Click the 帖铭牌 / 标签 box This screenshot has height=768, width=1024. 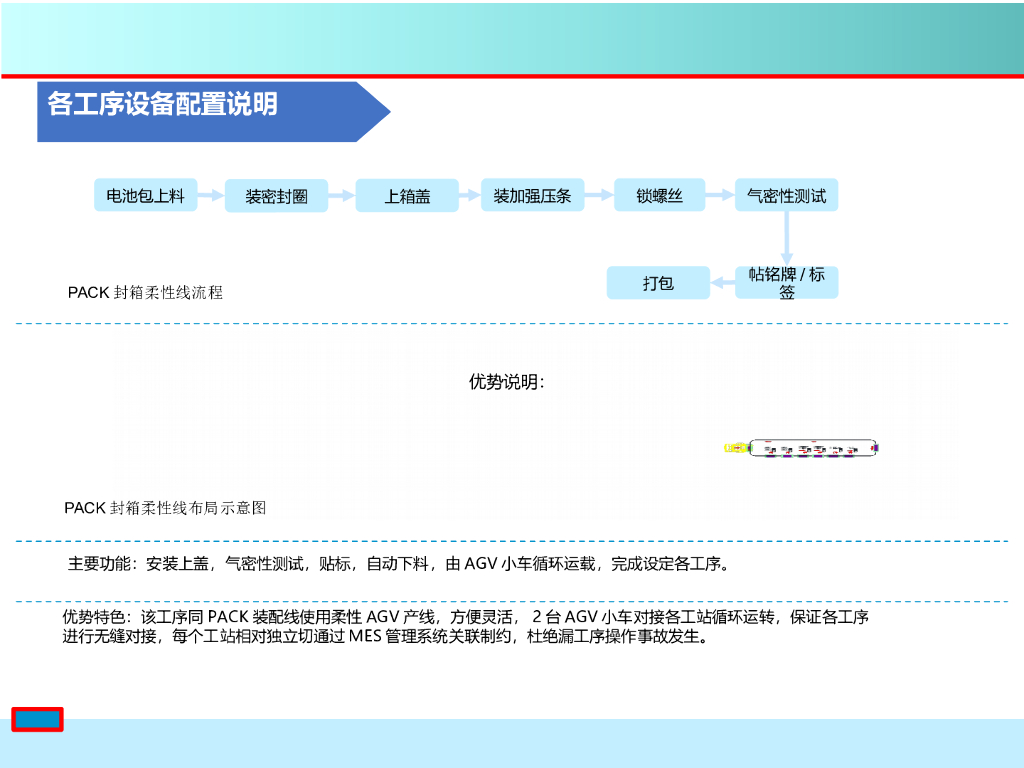(x=786, y=283)
